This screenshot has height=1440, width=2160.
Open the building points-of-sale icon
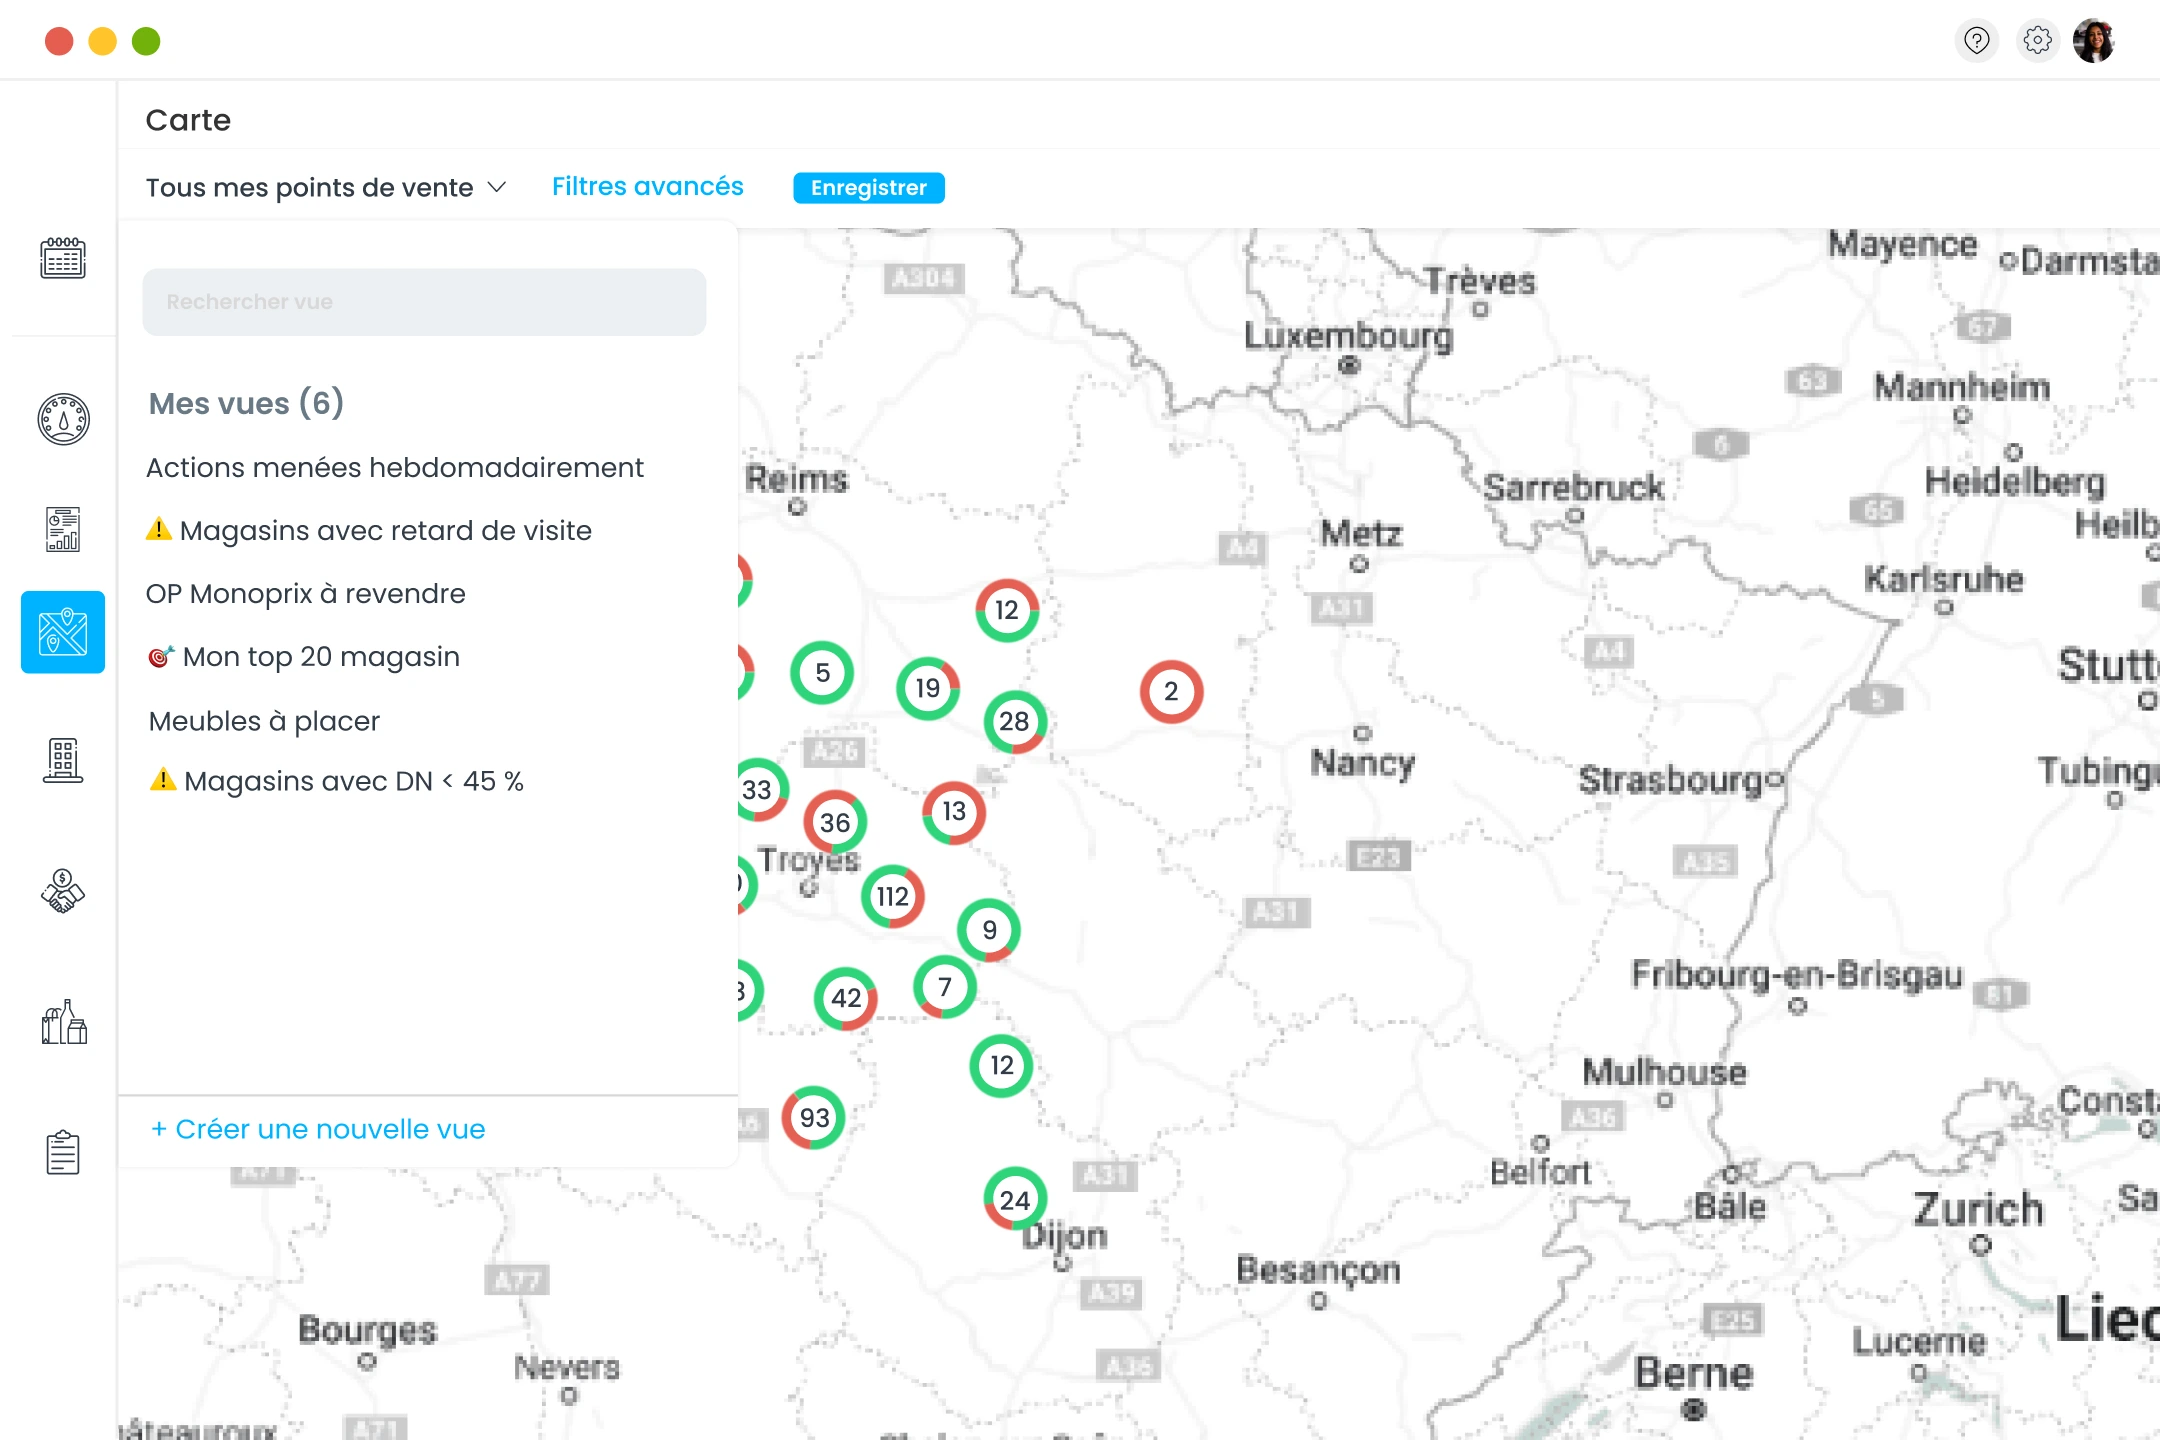tap(63, 760)
